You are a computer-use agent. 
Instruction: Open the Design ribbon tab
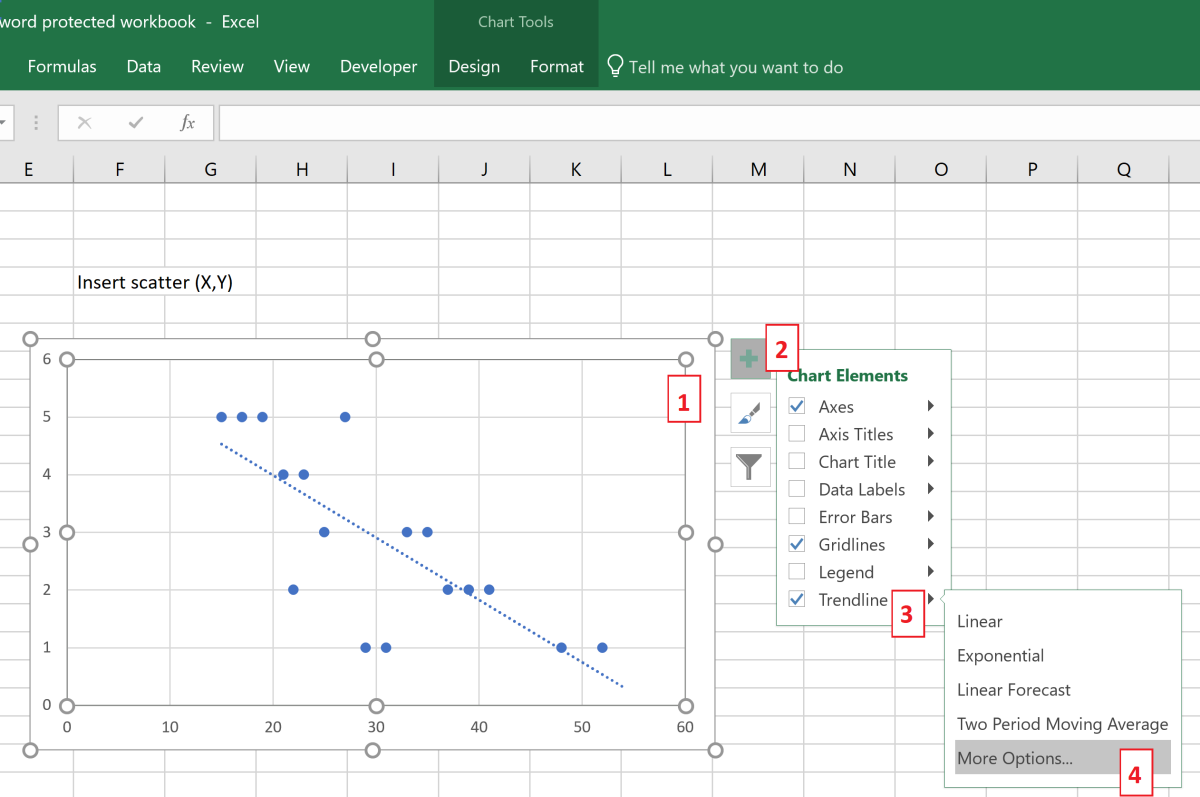(474, 67)
